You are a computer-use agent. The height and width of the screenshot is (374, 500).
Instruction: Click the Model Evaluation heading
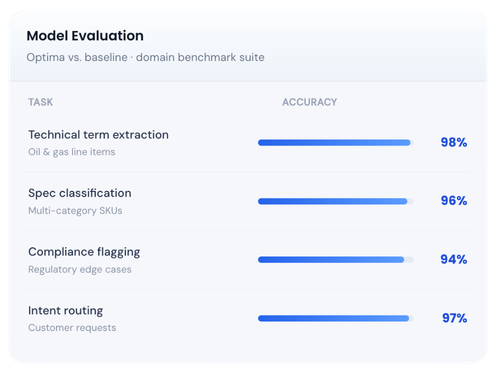tap(85, 36)
